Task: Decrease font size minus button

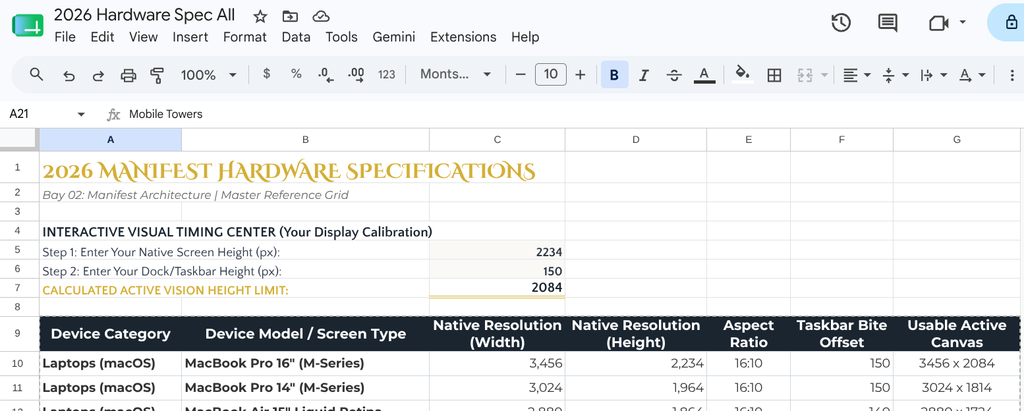Action: (x=520, y=74)
